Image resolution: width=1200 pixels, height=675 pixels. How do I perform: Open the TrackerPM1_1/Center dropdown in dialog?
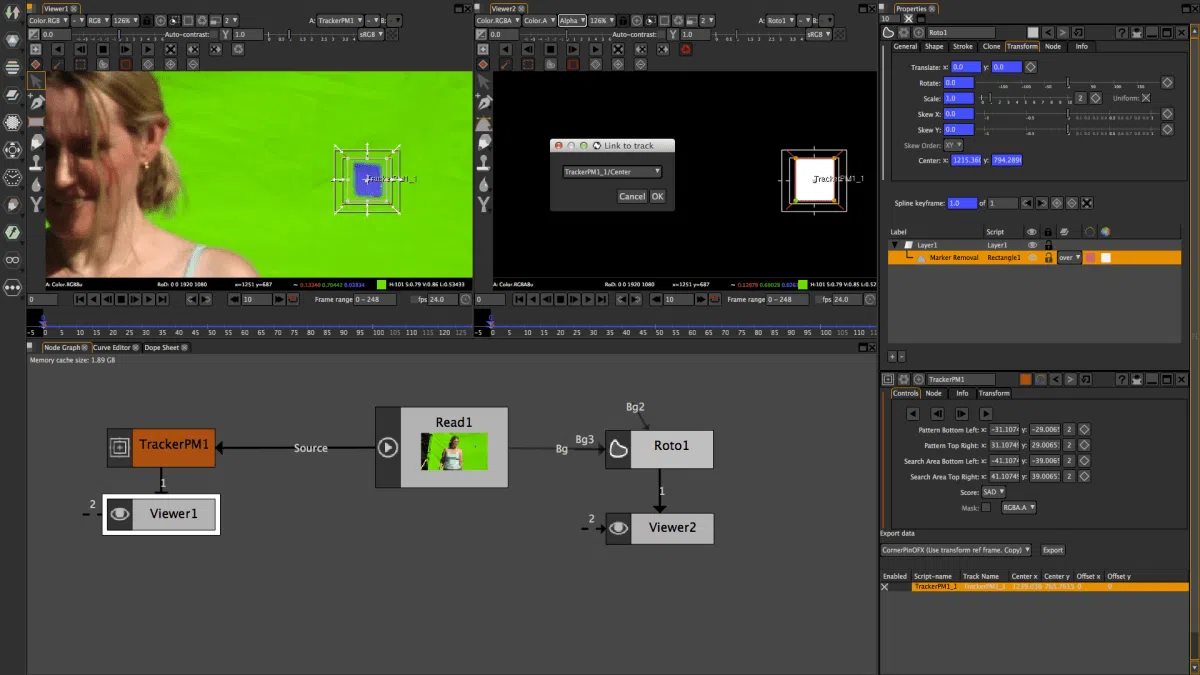(612, 172)
